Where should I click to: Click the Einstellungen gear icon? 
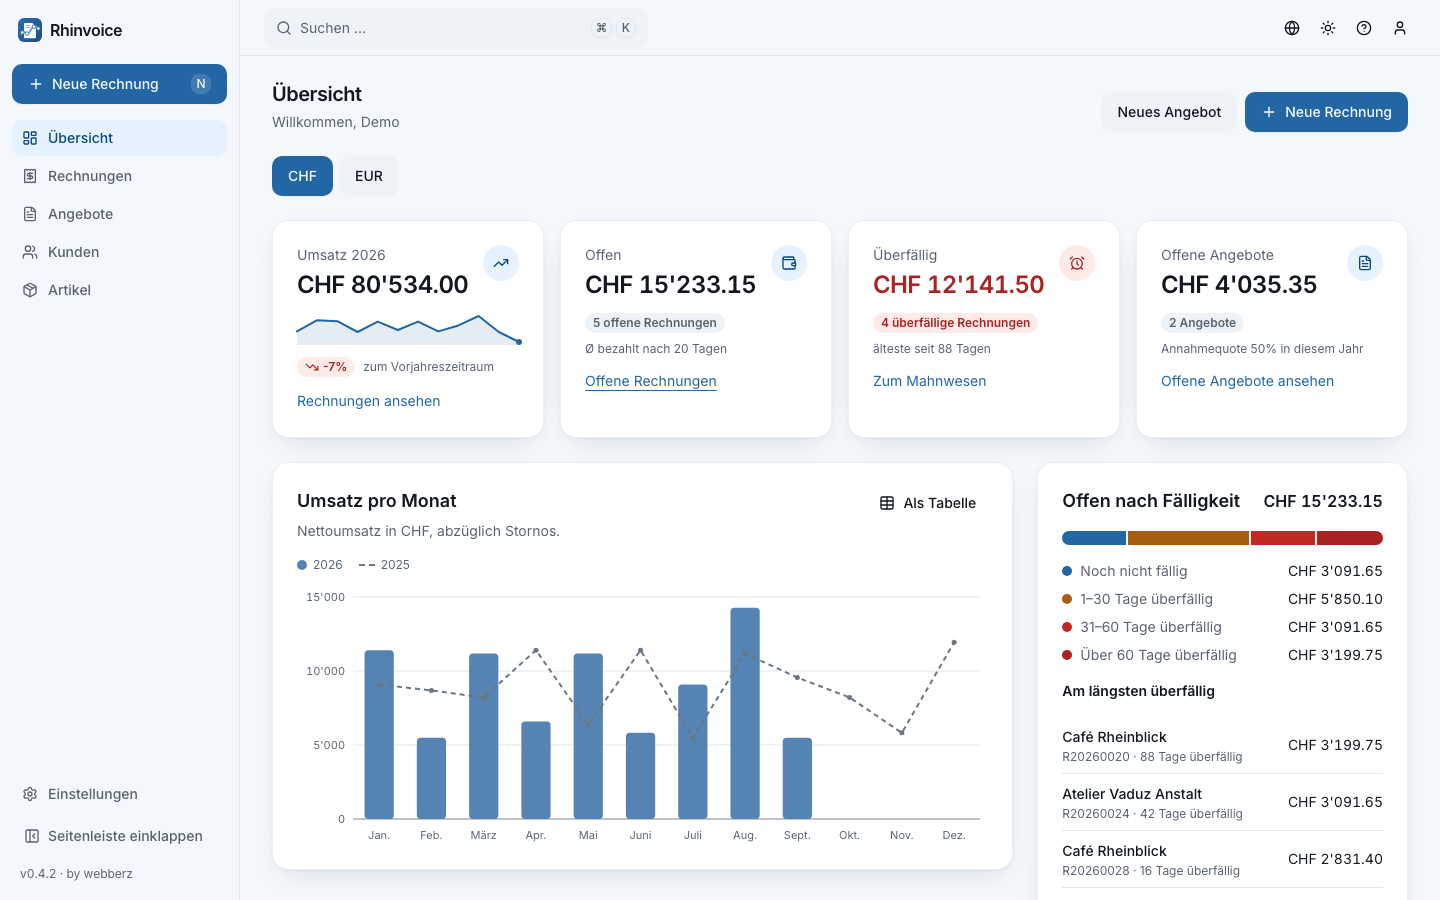(30, 794)
